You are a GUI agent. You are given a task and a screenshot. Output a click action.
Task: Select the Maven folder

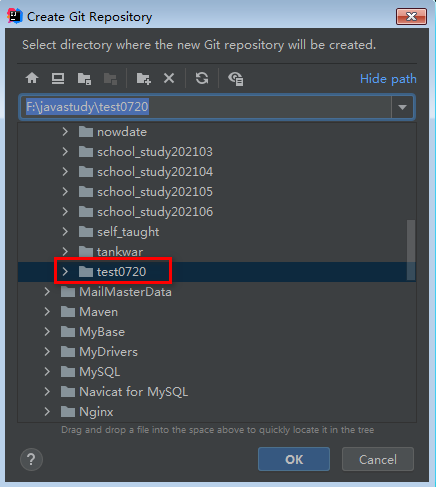tap(98, 312)
